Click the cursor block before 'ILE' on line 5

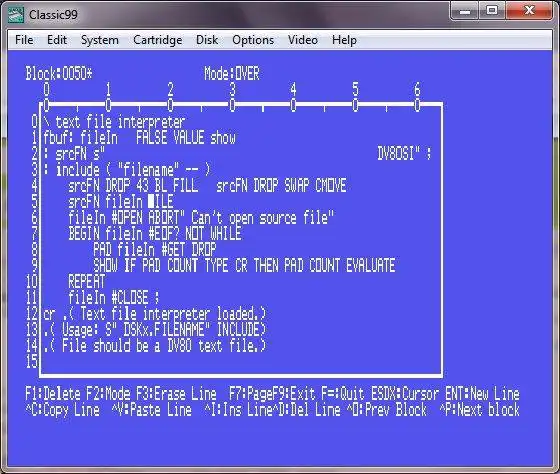pos(151,201)
